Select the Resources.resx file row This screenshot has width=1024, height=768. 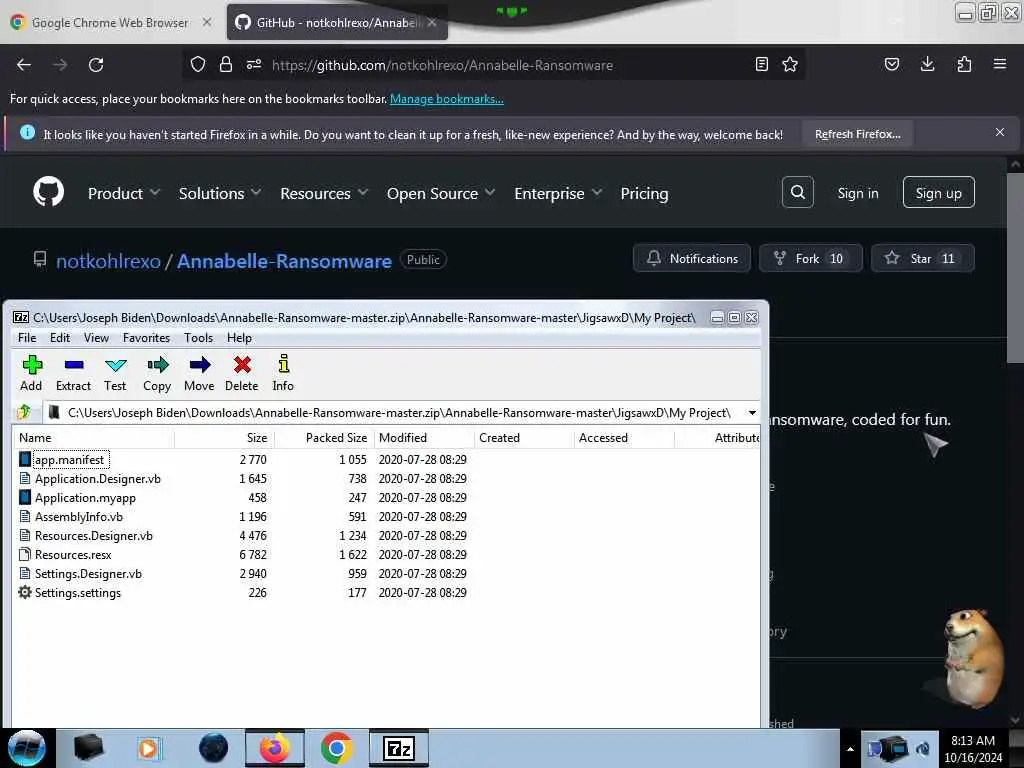click(x=385, y=554)
